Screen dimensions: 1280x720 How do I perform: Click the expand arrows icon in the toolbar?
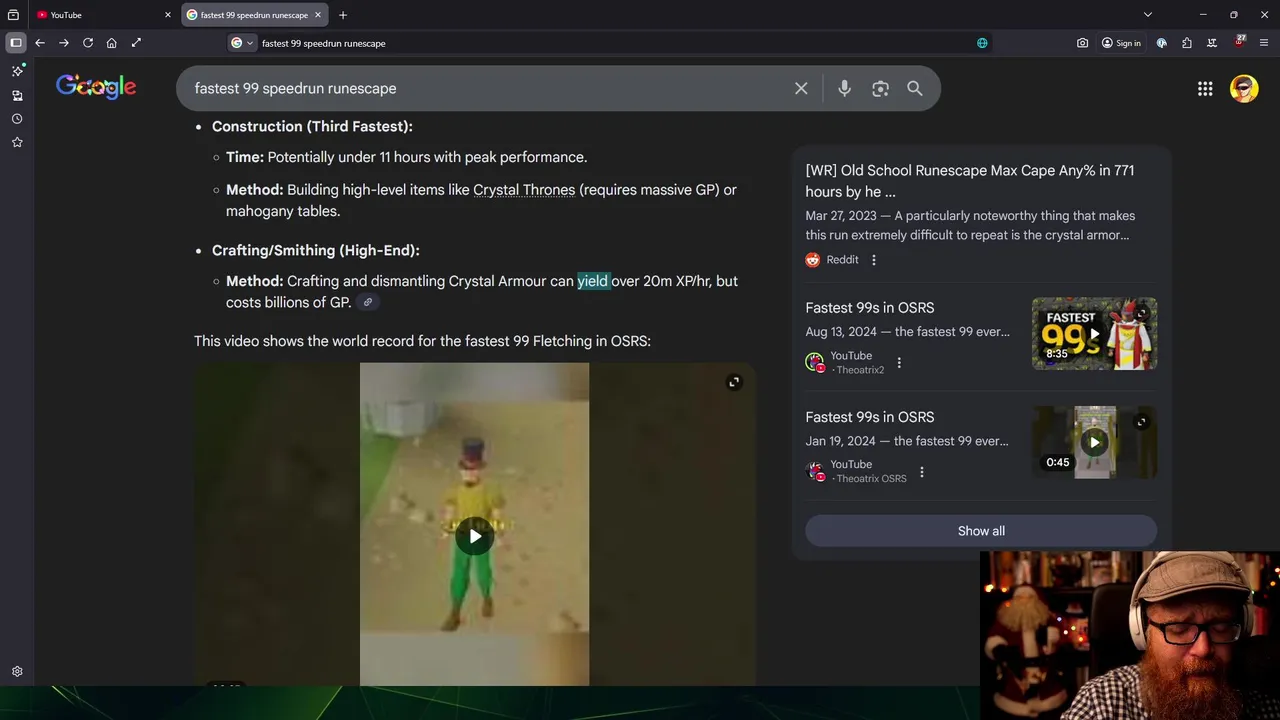[136, 43]
